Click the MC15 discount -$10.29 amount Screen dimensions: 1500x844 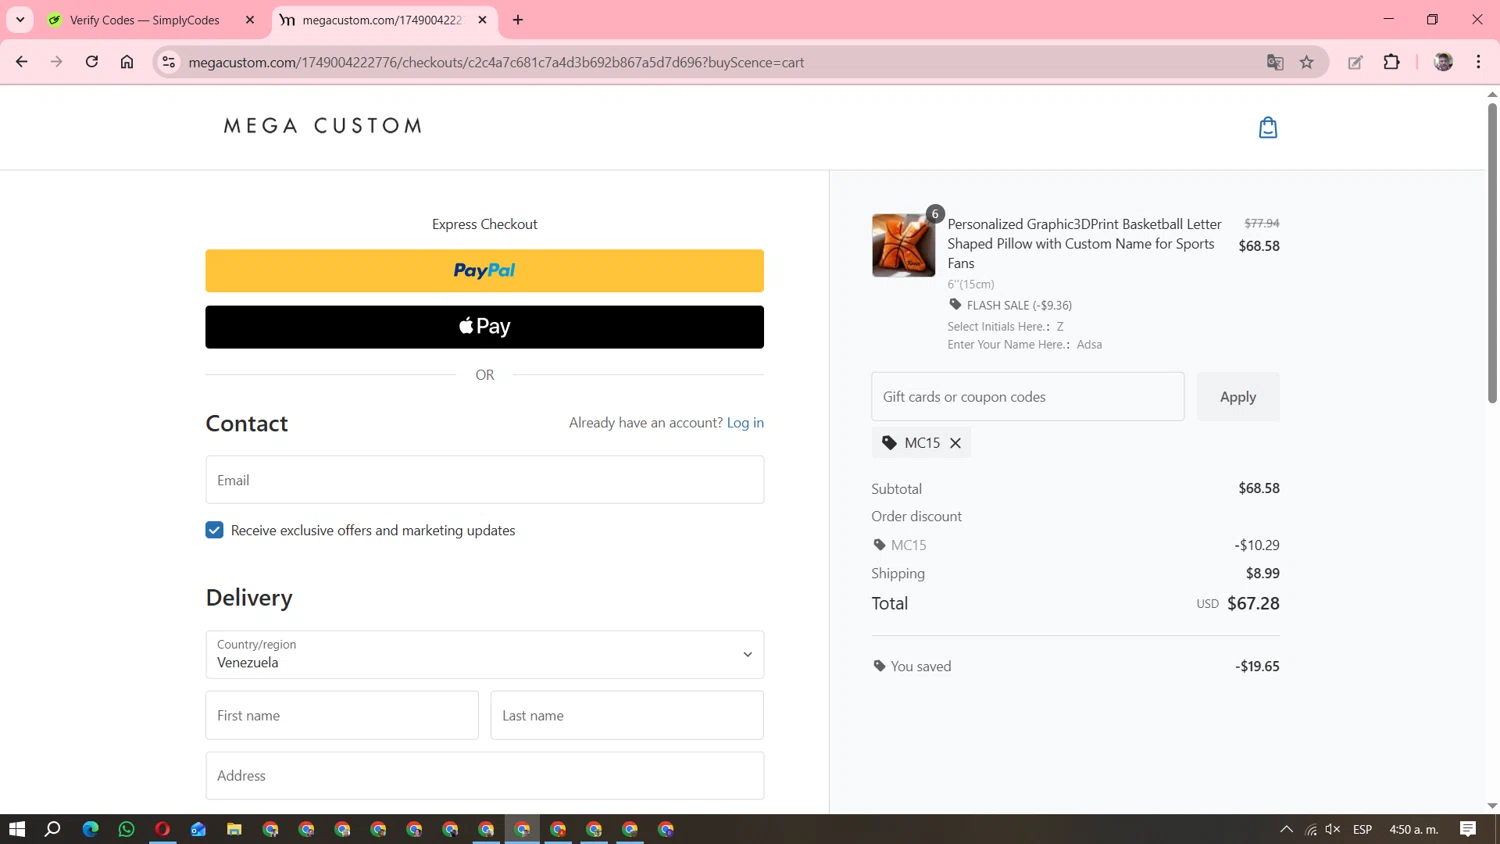coord(1257,545)
